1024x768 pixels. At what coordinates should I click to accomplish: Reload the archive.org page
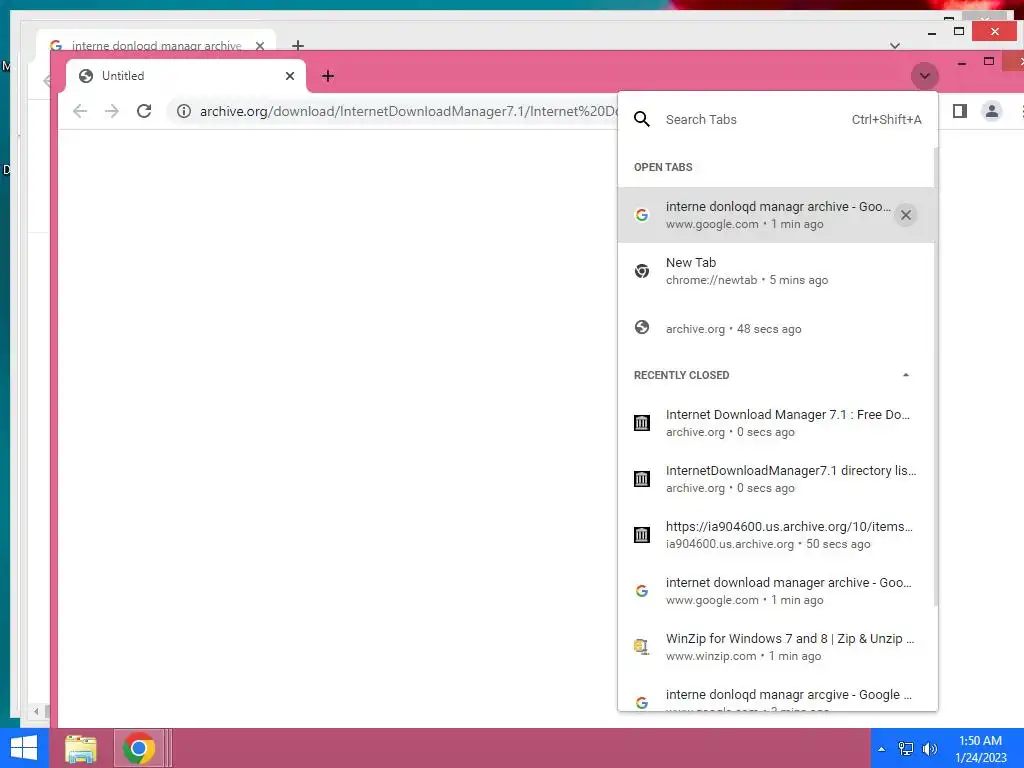[x=144, y=111]
